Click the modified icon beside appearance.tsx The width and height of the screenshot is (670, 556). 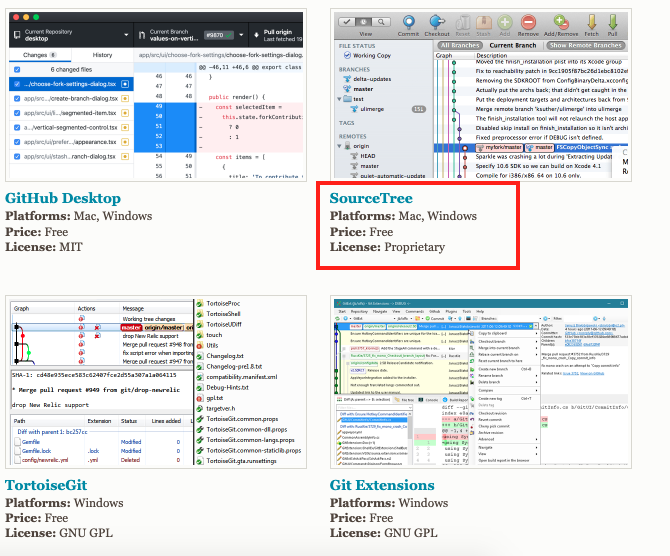coord(125,142)
